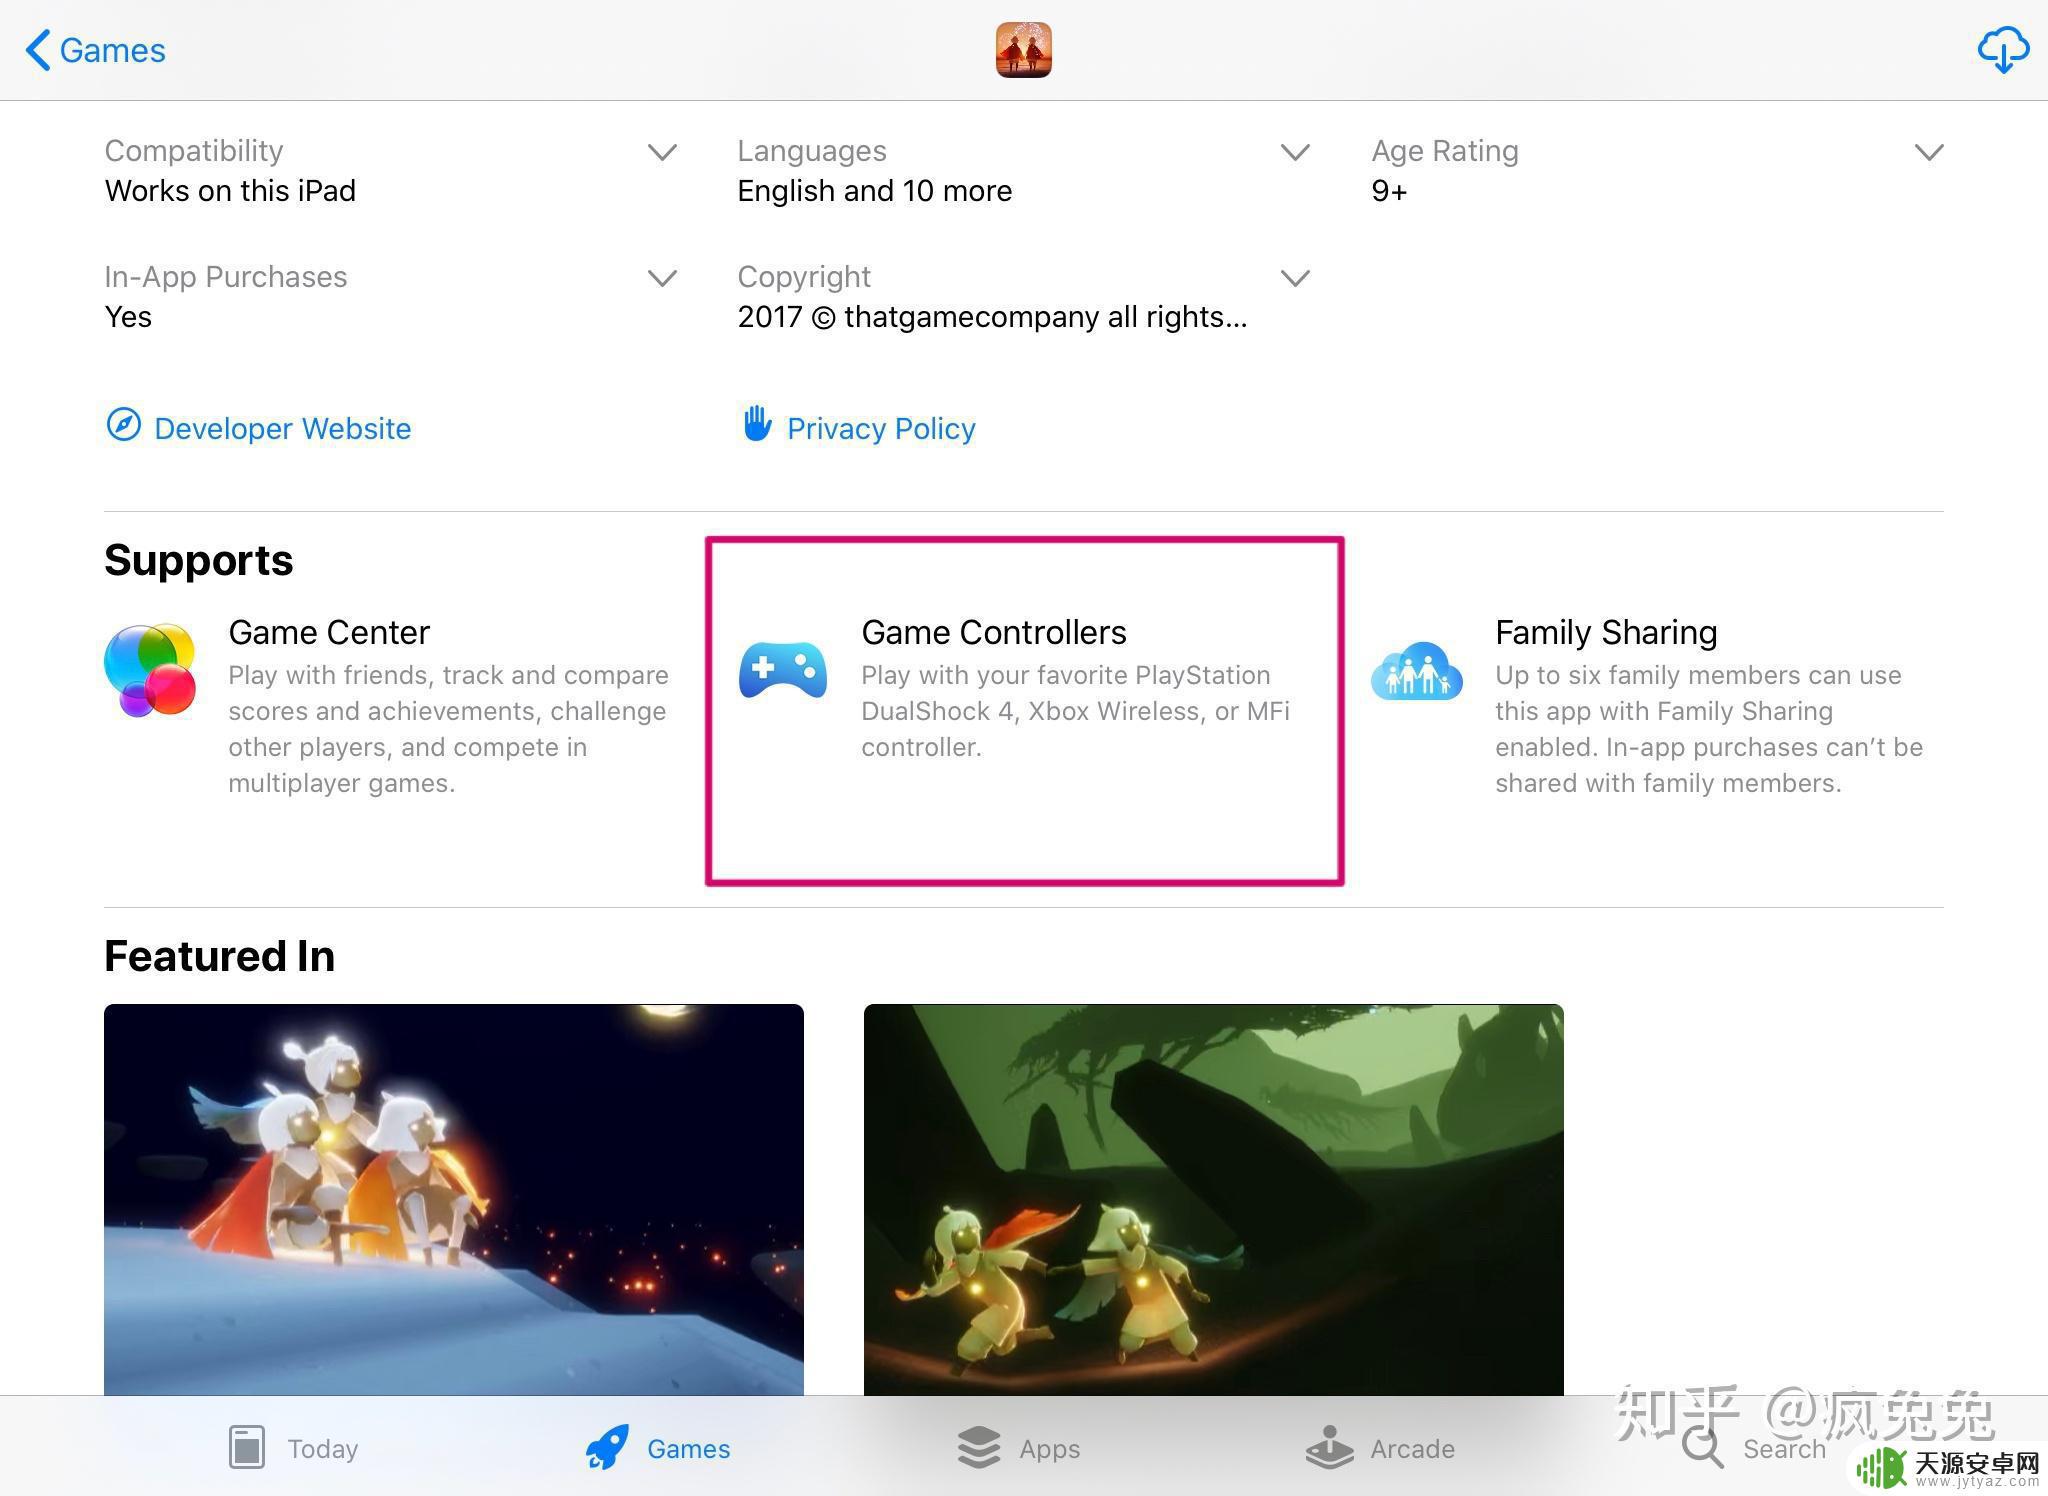Image resolution: width=2048 pixels, height=1496 pixels.
Task: Open the snowy night featured thumbnail
Action: pos(454,1200)
